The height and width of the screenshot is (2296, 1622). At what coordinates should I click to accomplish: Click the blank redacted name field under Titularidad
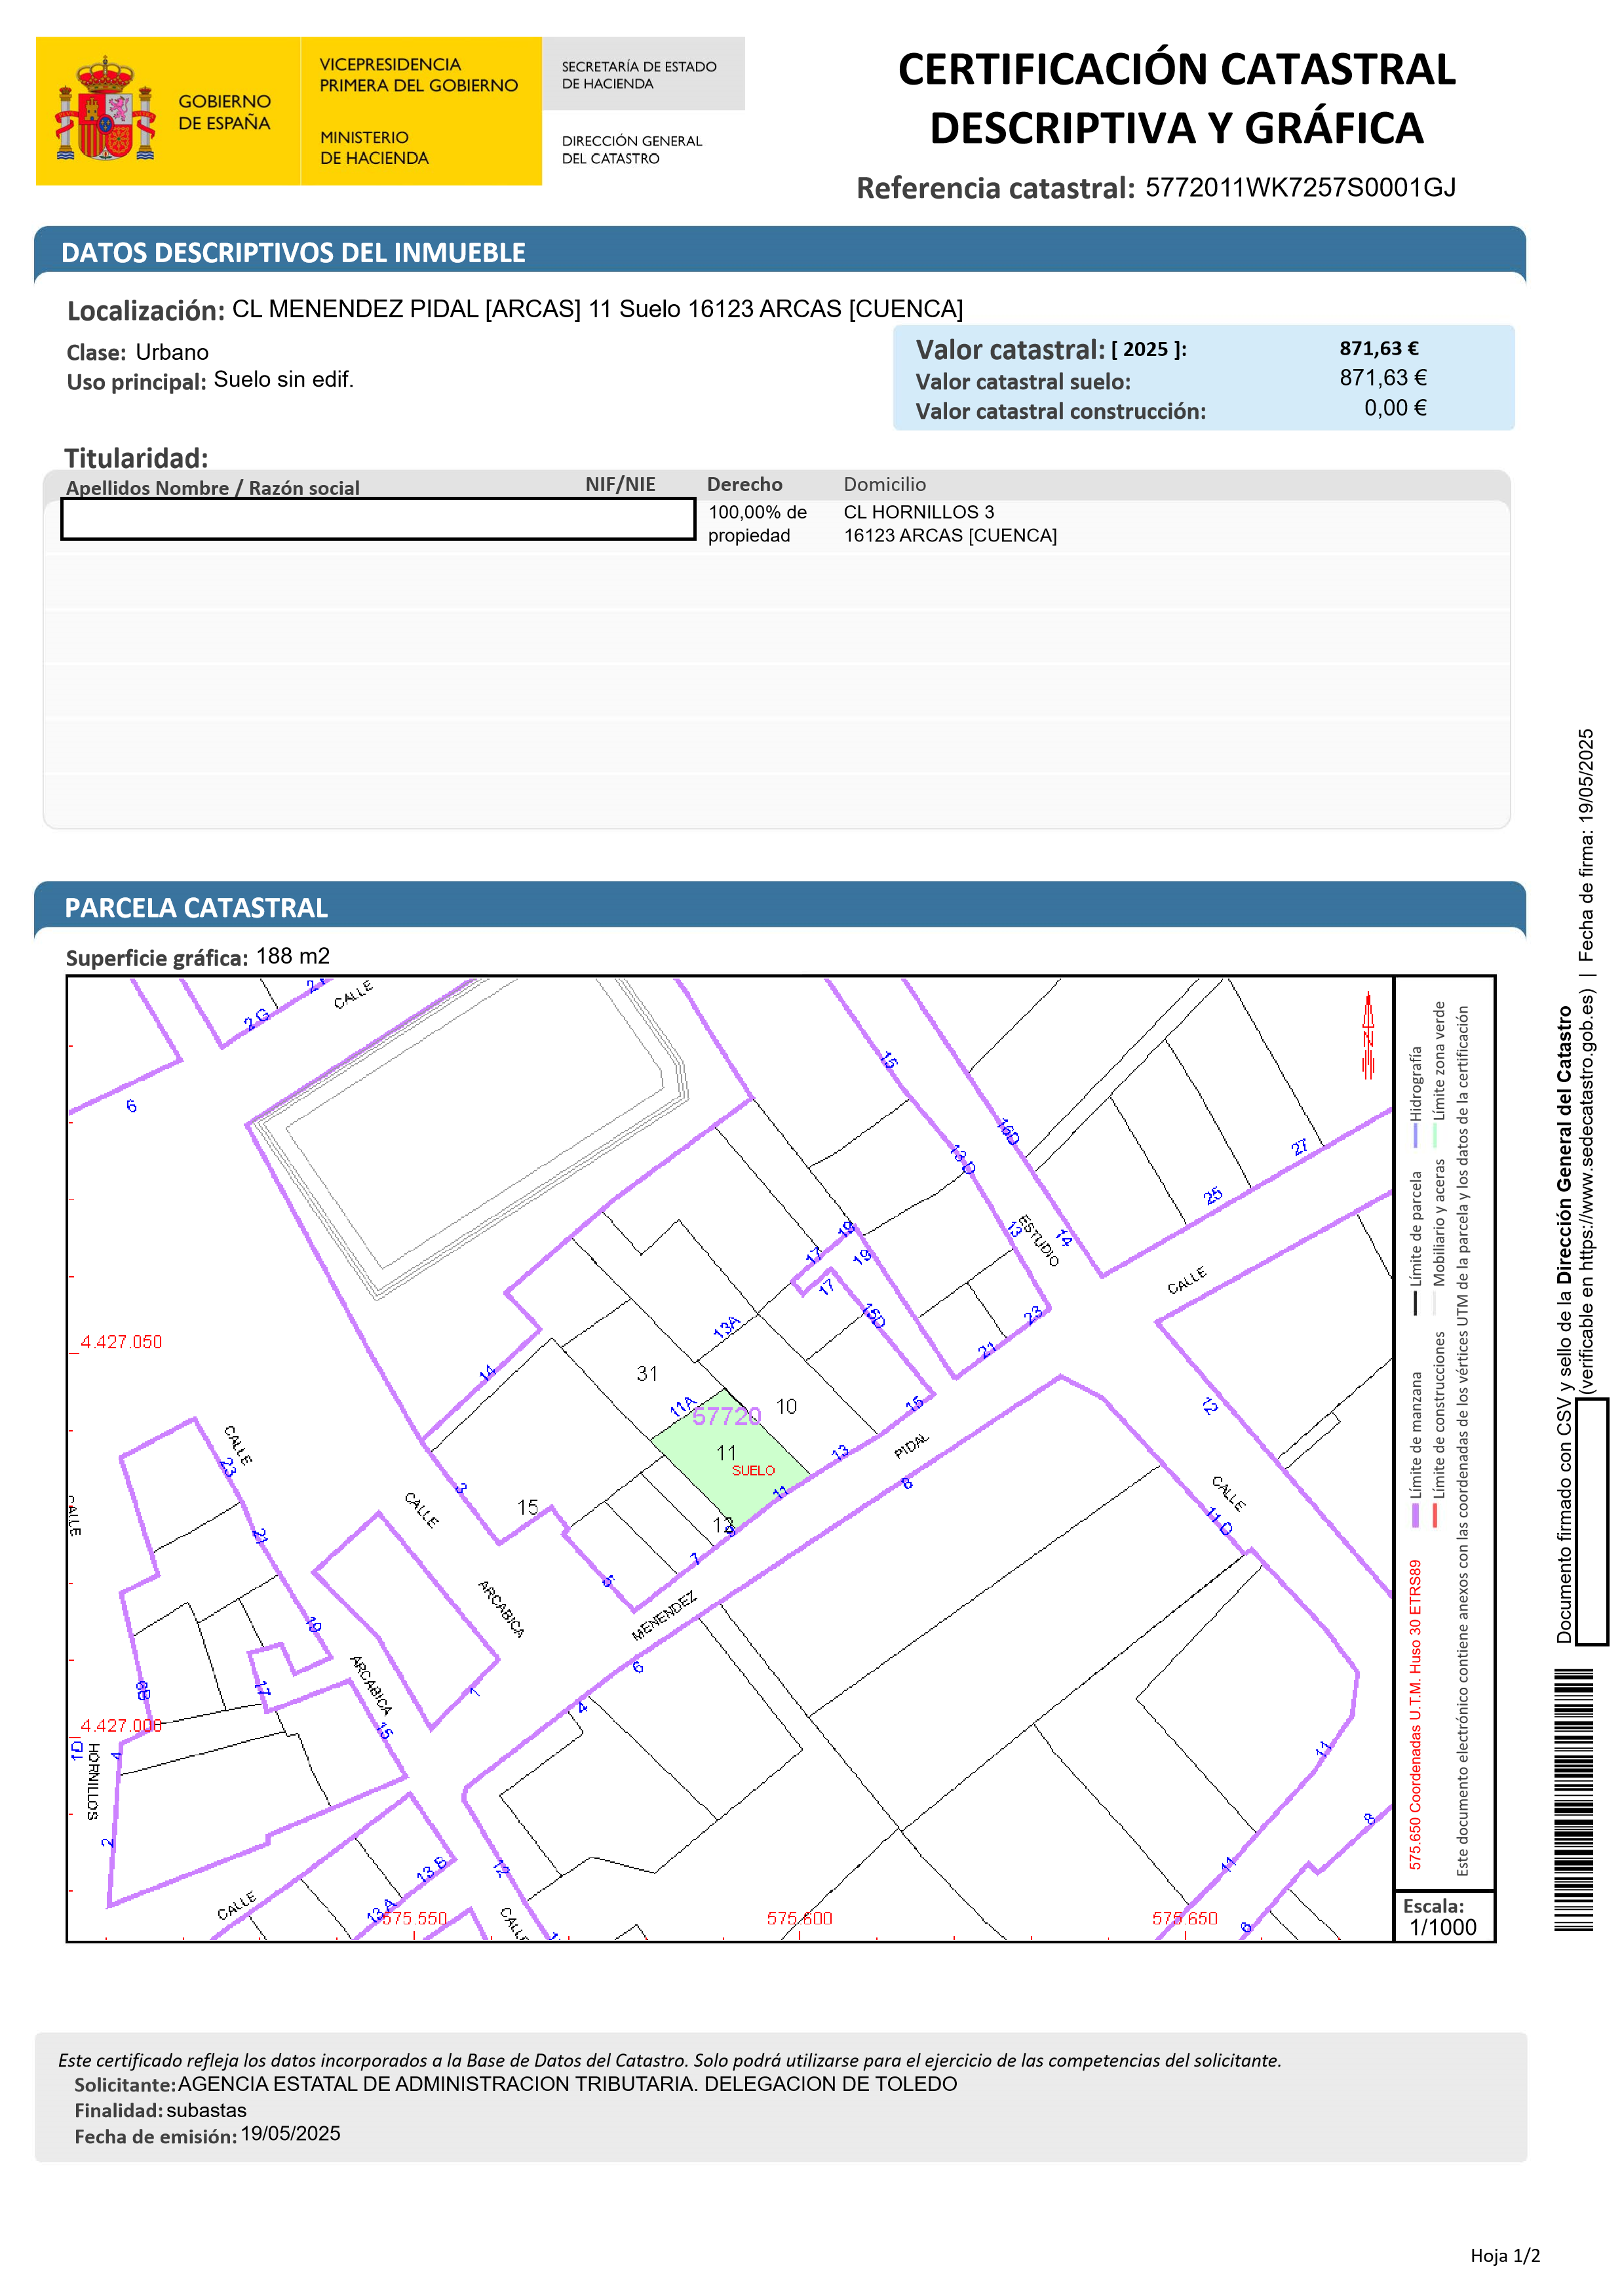click(x=378, y=519)
